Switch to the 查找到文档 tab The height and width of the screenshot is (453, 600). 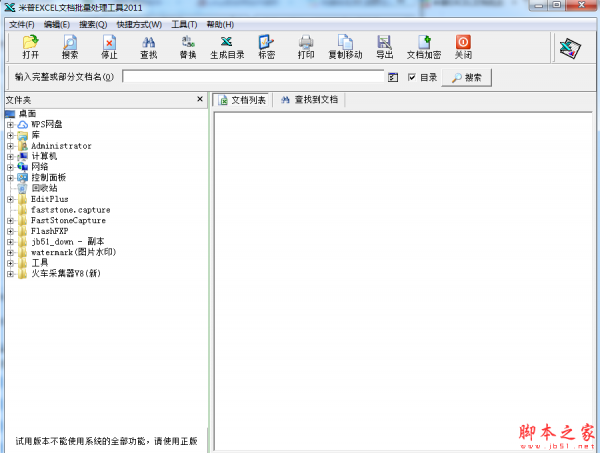(x=309, y=100)
